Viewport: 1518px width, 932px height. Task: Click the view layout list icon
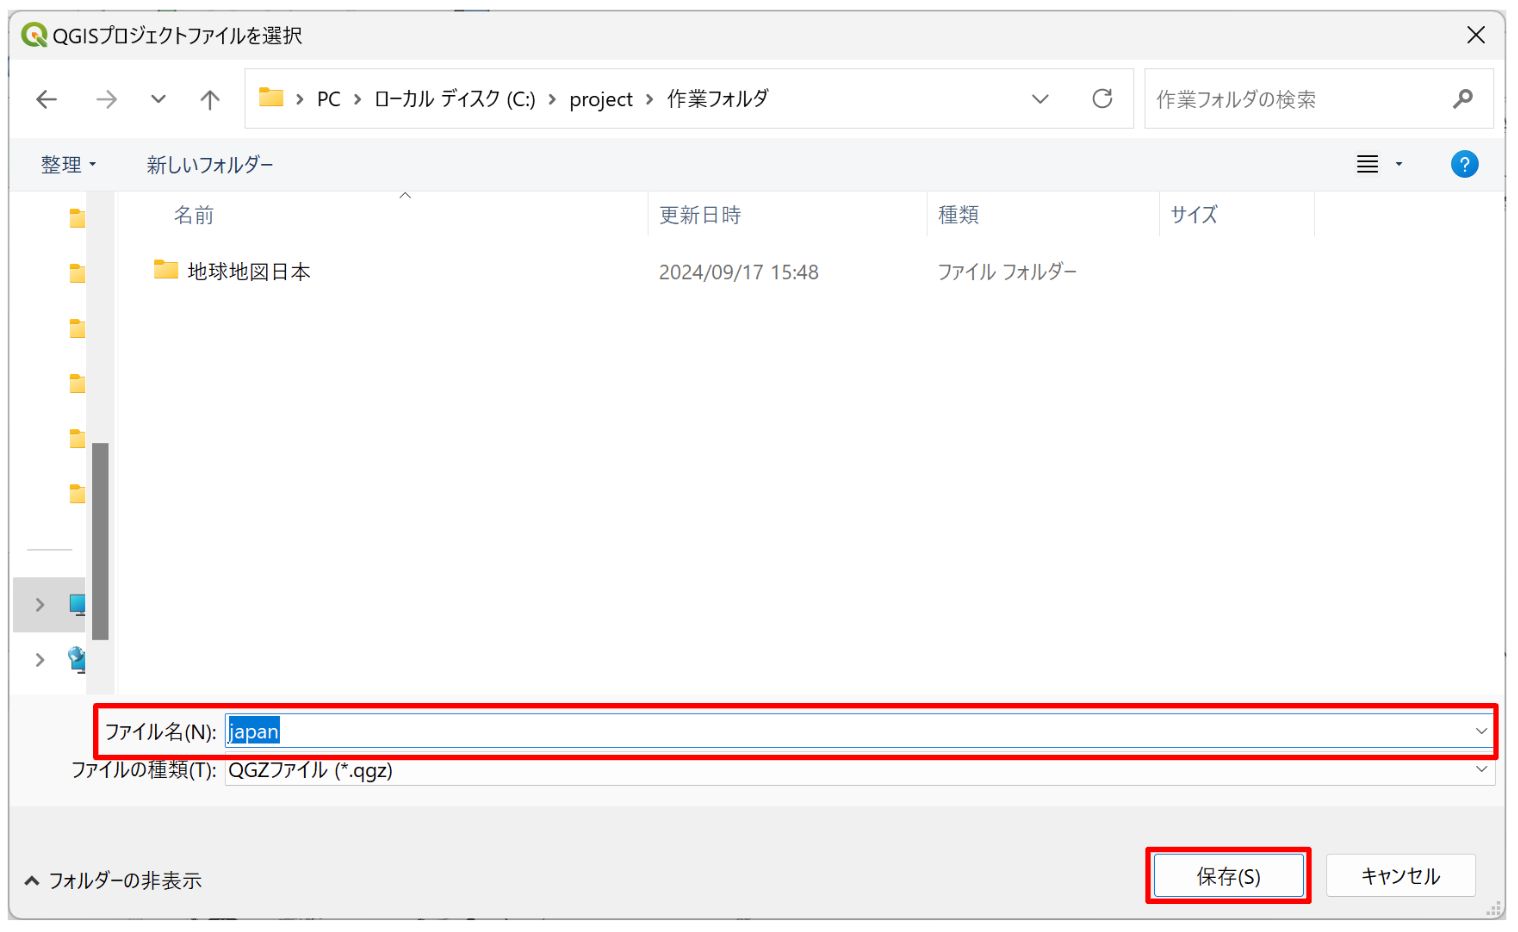tap(1367, 164)
